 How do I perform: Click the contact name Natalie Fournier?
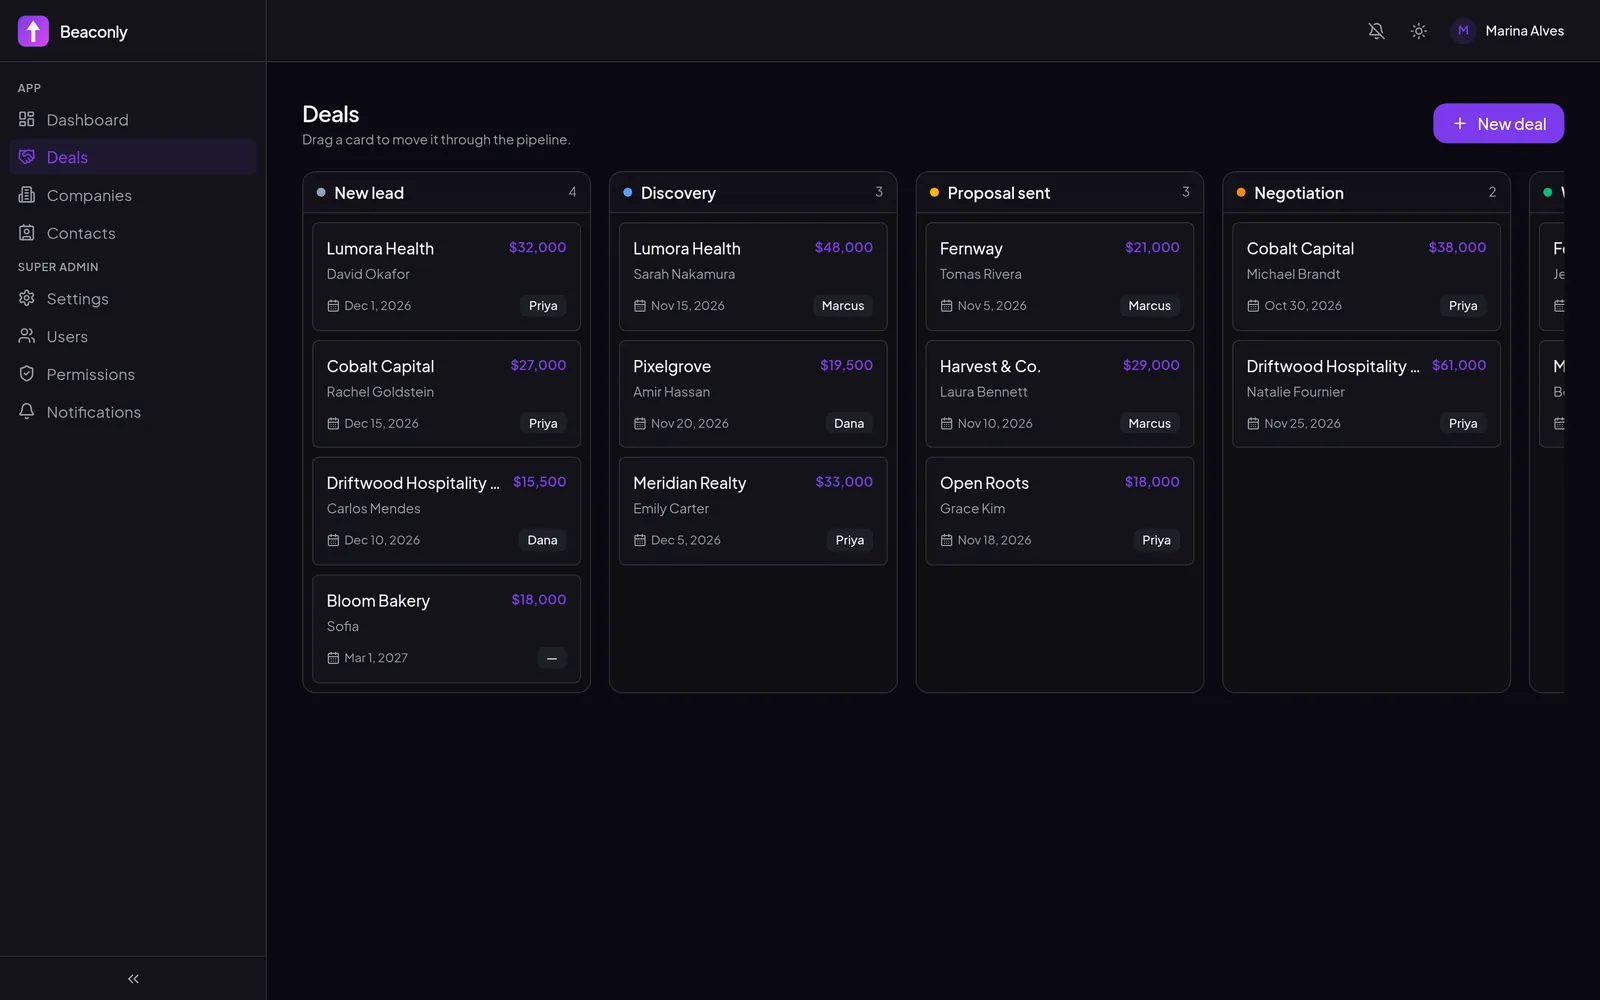1295,392
